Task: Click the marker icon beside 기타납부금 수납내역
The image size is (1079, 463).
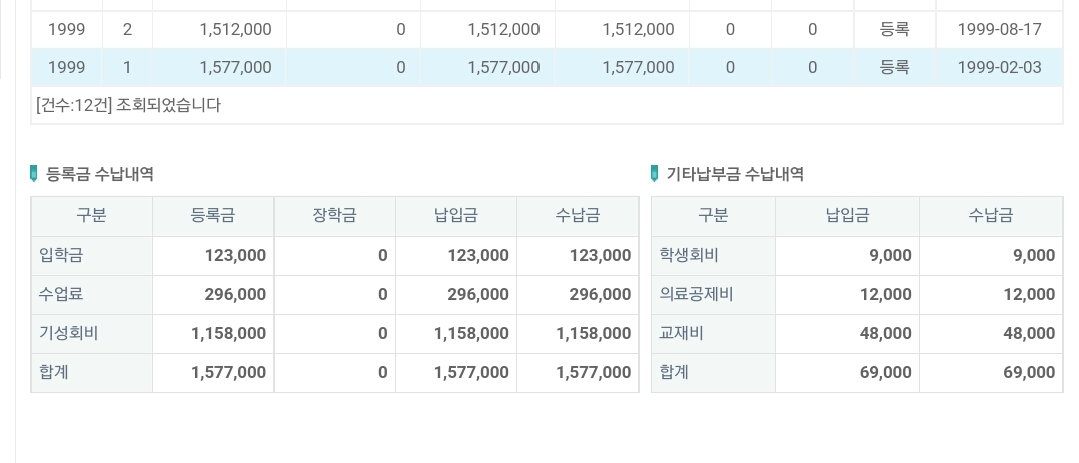Action: pos(655,174)
